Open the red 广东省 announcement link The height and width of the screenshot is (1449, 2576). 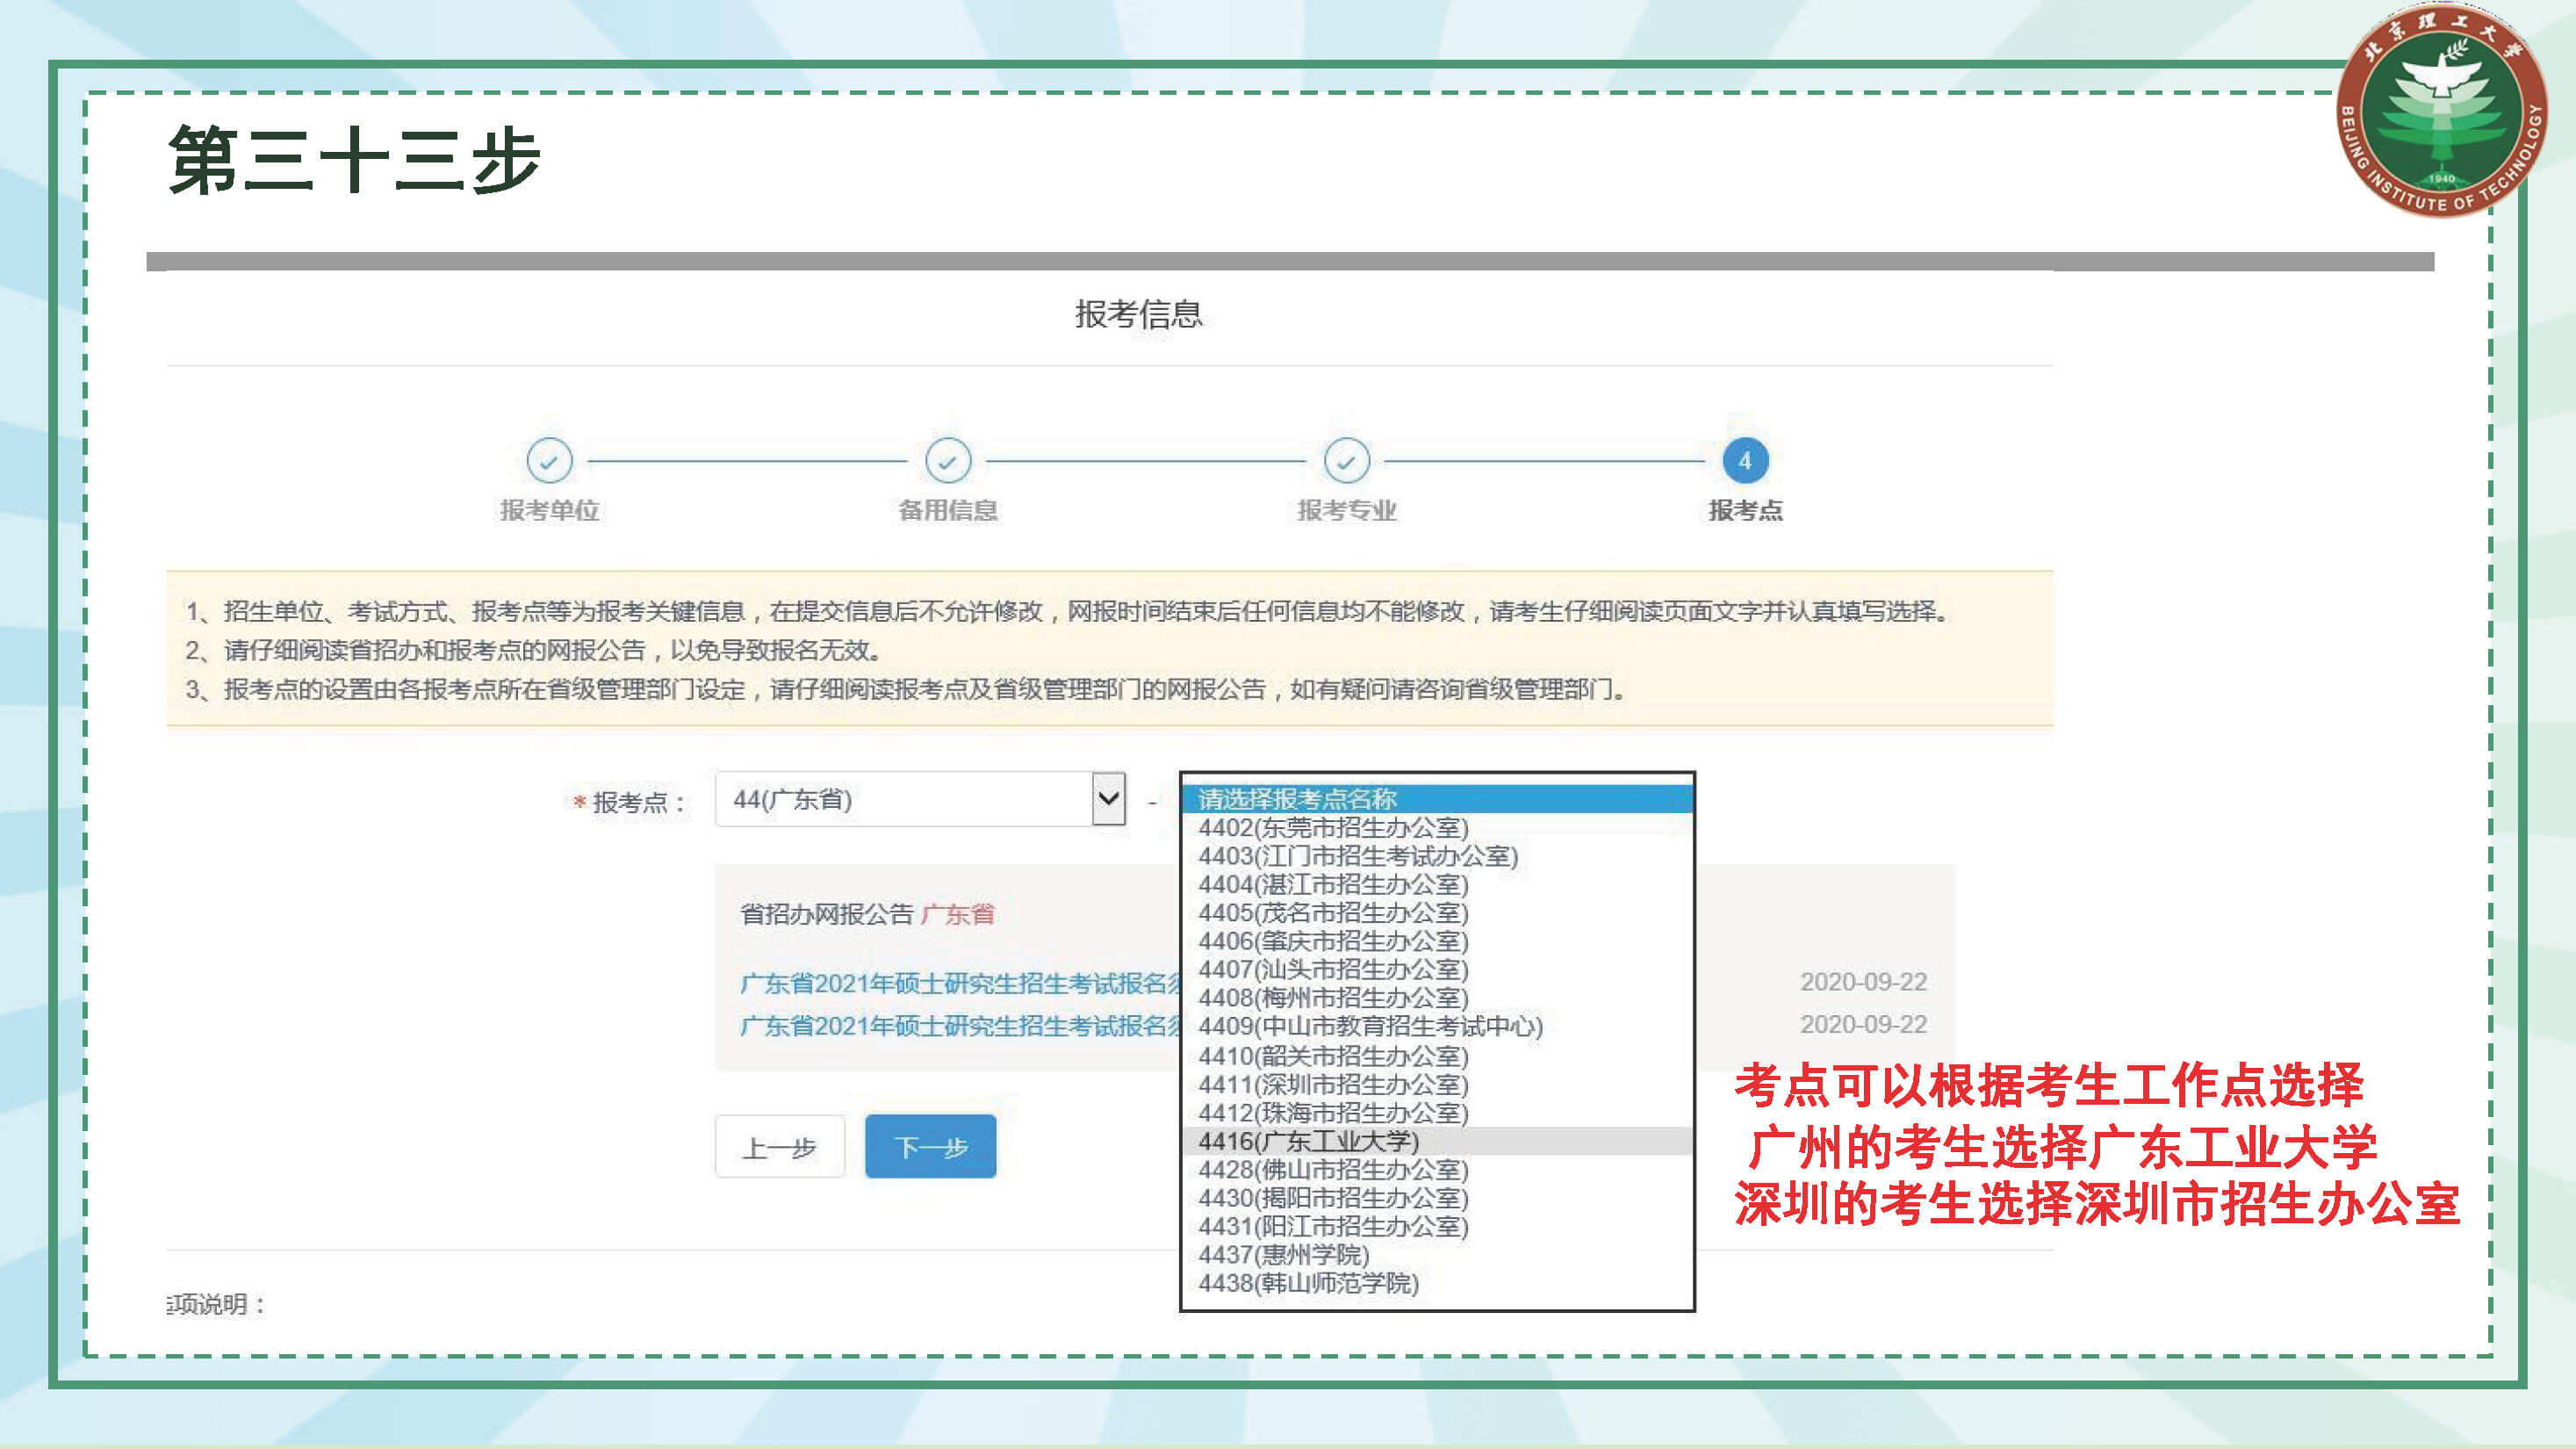click(957, 914)
